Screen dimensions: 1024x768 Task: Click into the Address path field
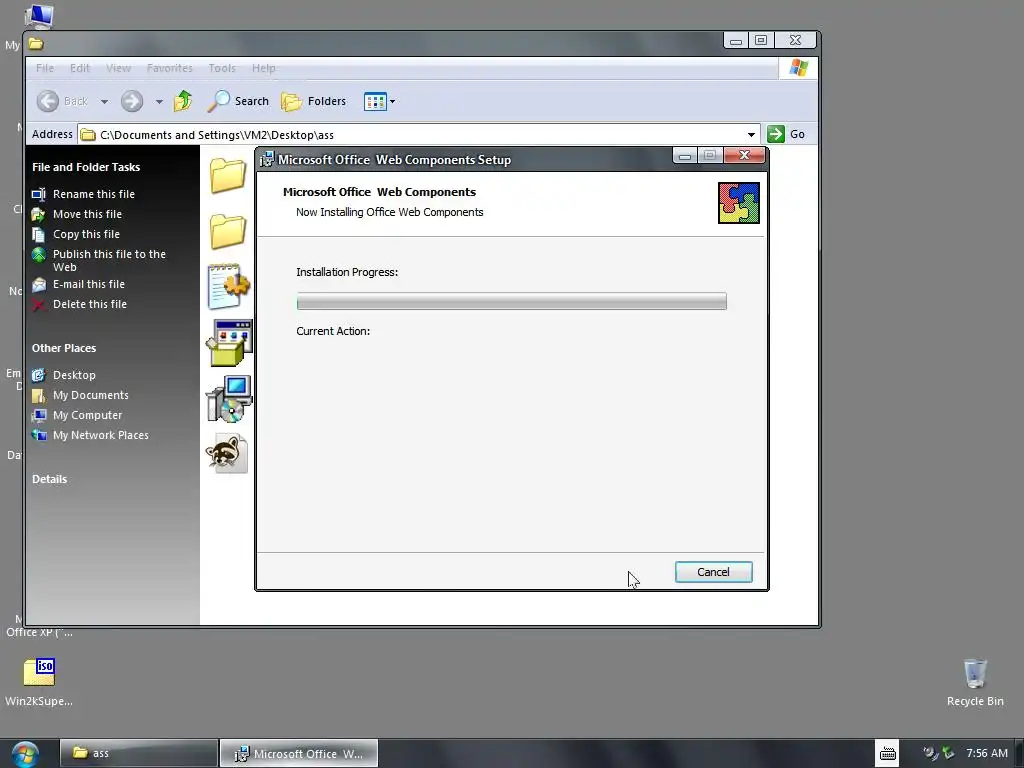[x=418, y=135]
